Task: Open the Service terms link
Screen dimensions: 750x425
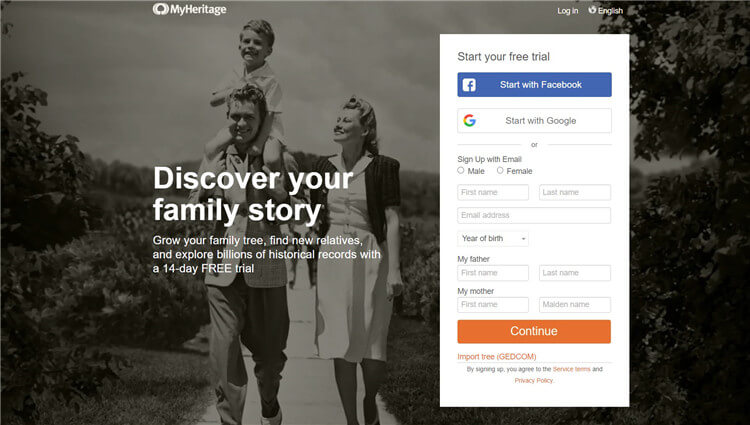Action: [572, 369]
